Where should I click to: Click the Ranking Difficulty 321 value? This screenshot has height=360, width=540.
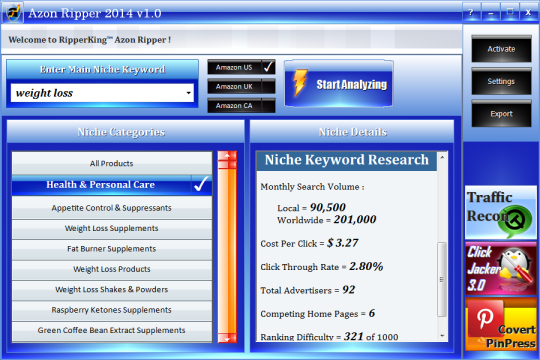(x=353, y=336)
